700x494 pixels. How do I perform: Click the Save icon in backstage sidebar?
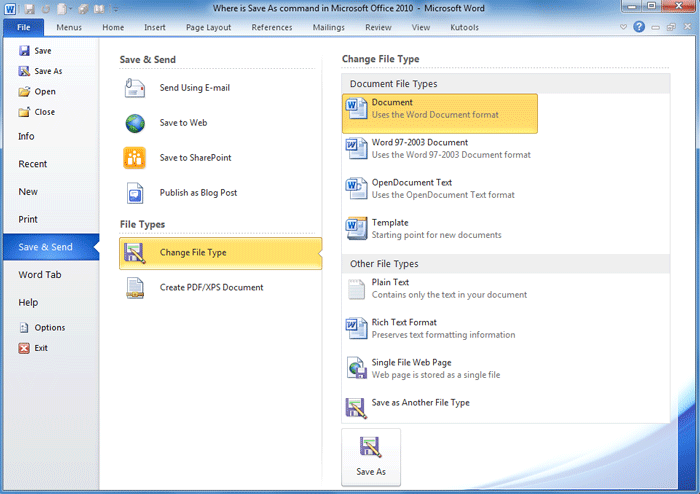(24, 51)
